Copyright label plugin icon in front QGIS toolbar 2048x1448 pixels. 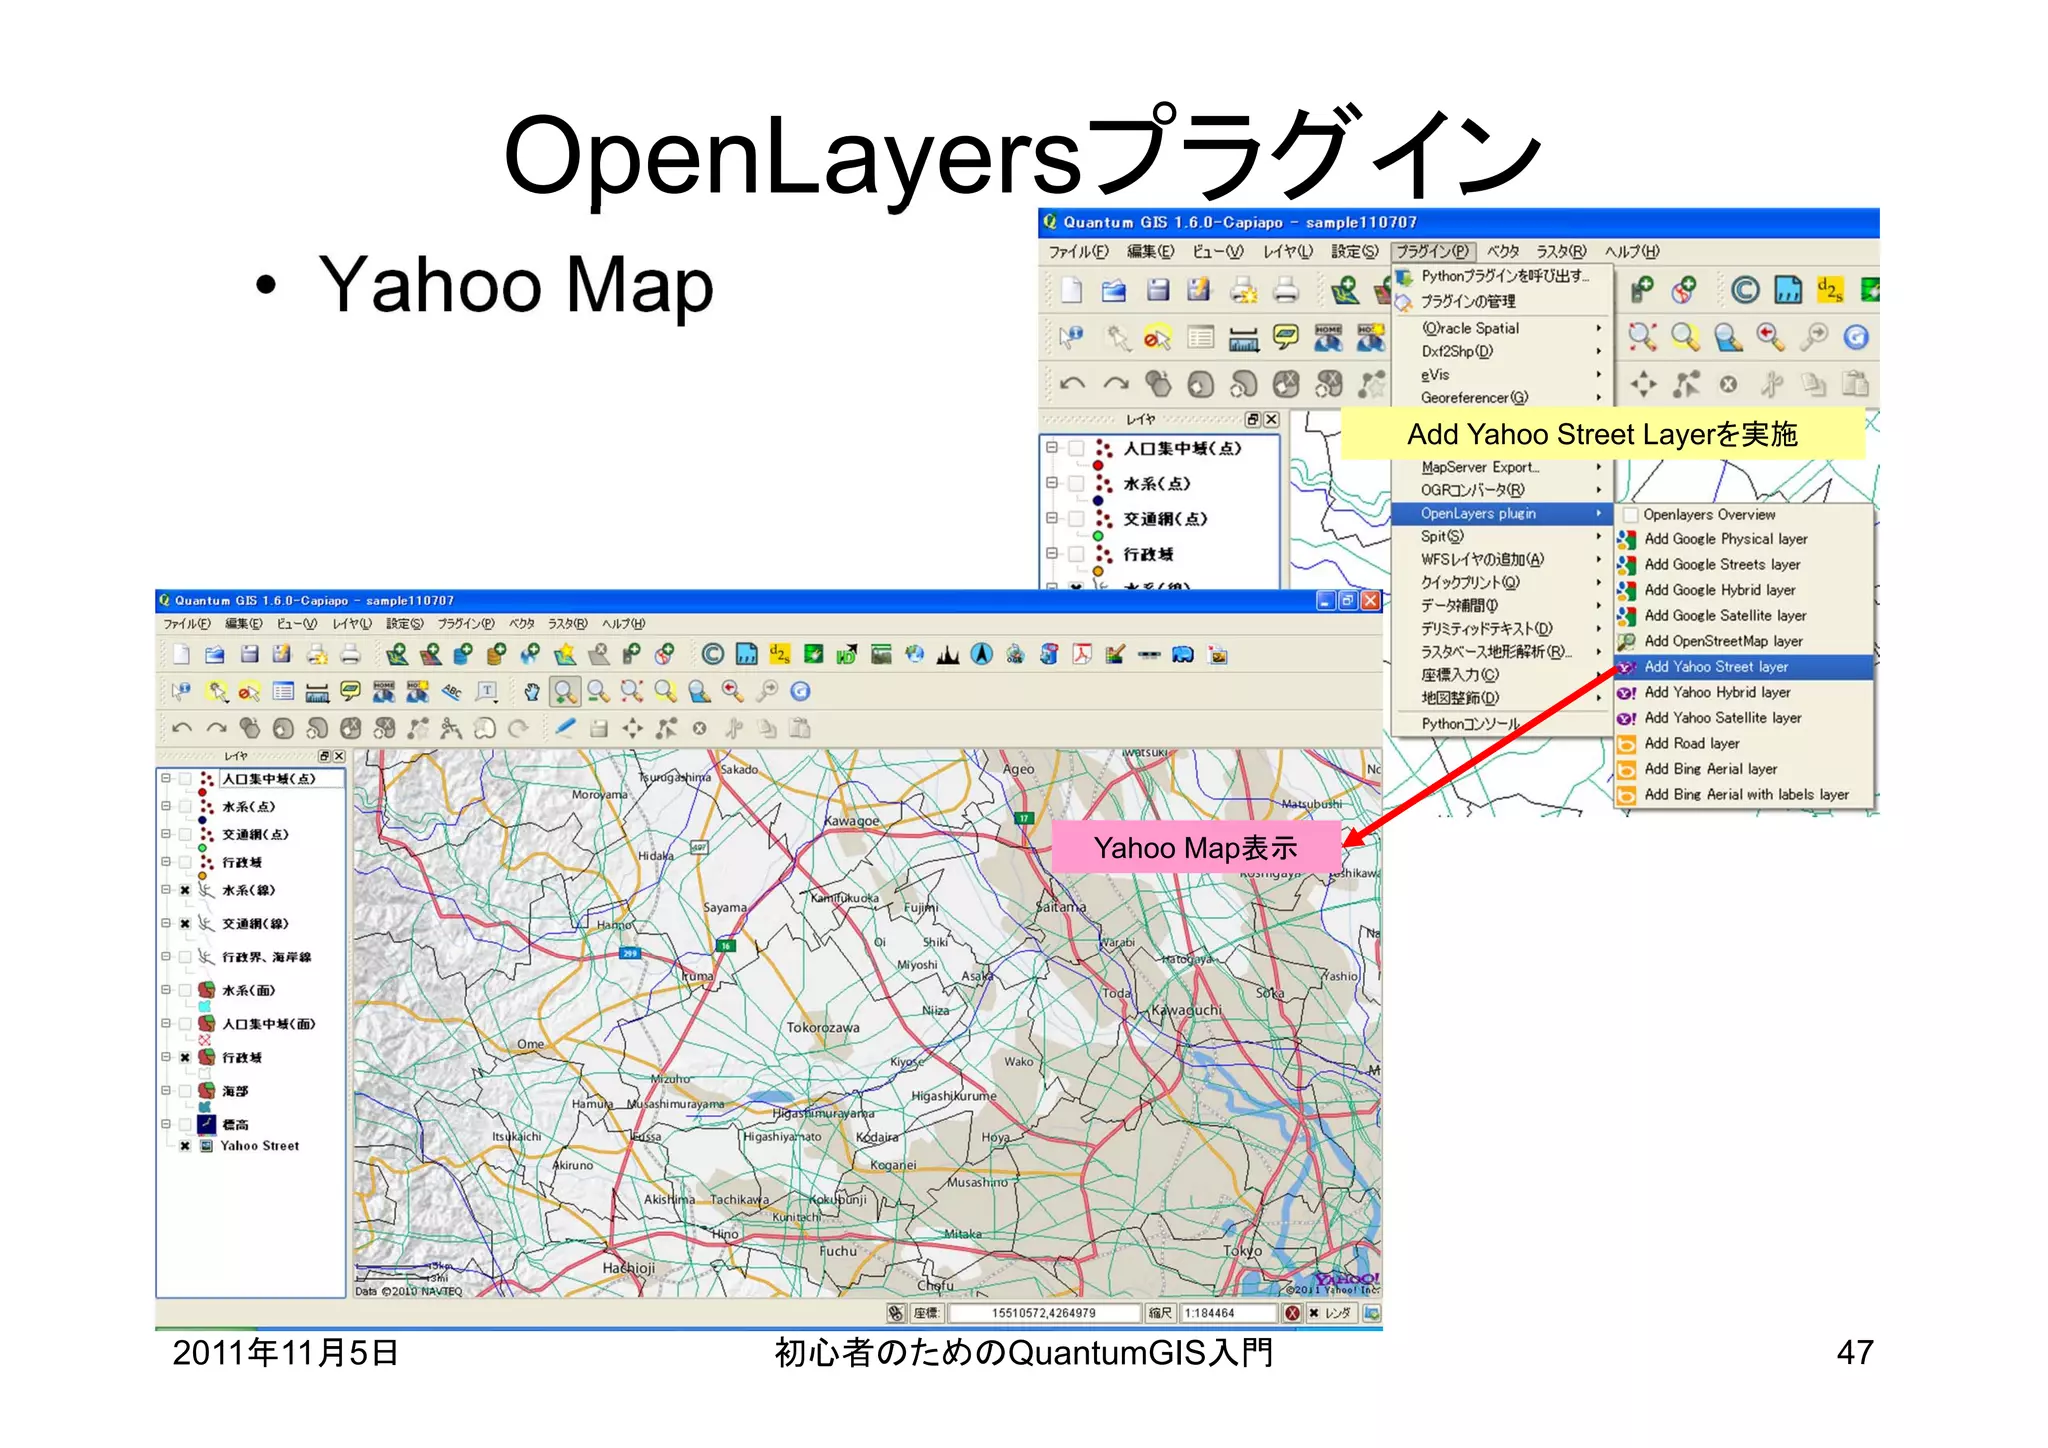click(x=713, y=655)
